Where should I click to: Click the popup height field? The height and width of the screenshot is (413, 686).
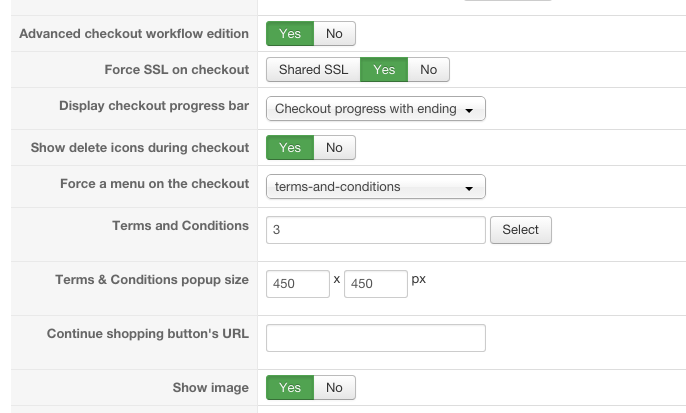click(x=375, y=284)
